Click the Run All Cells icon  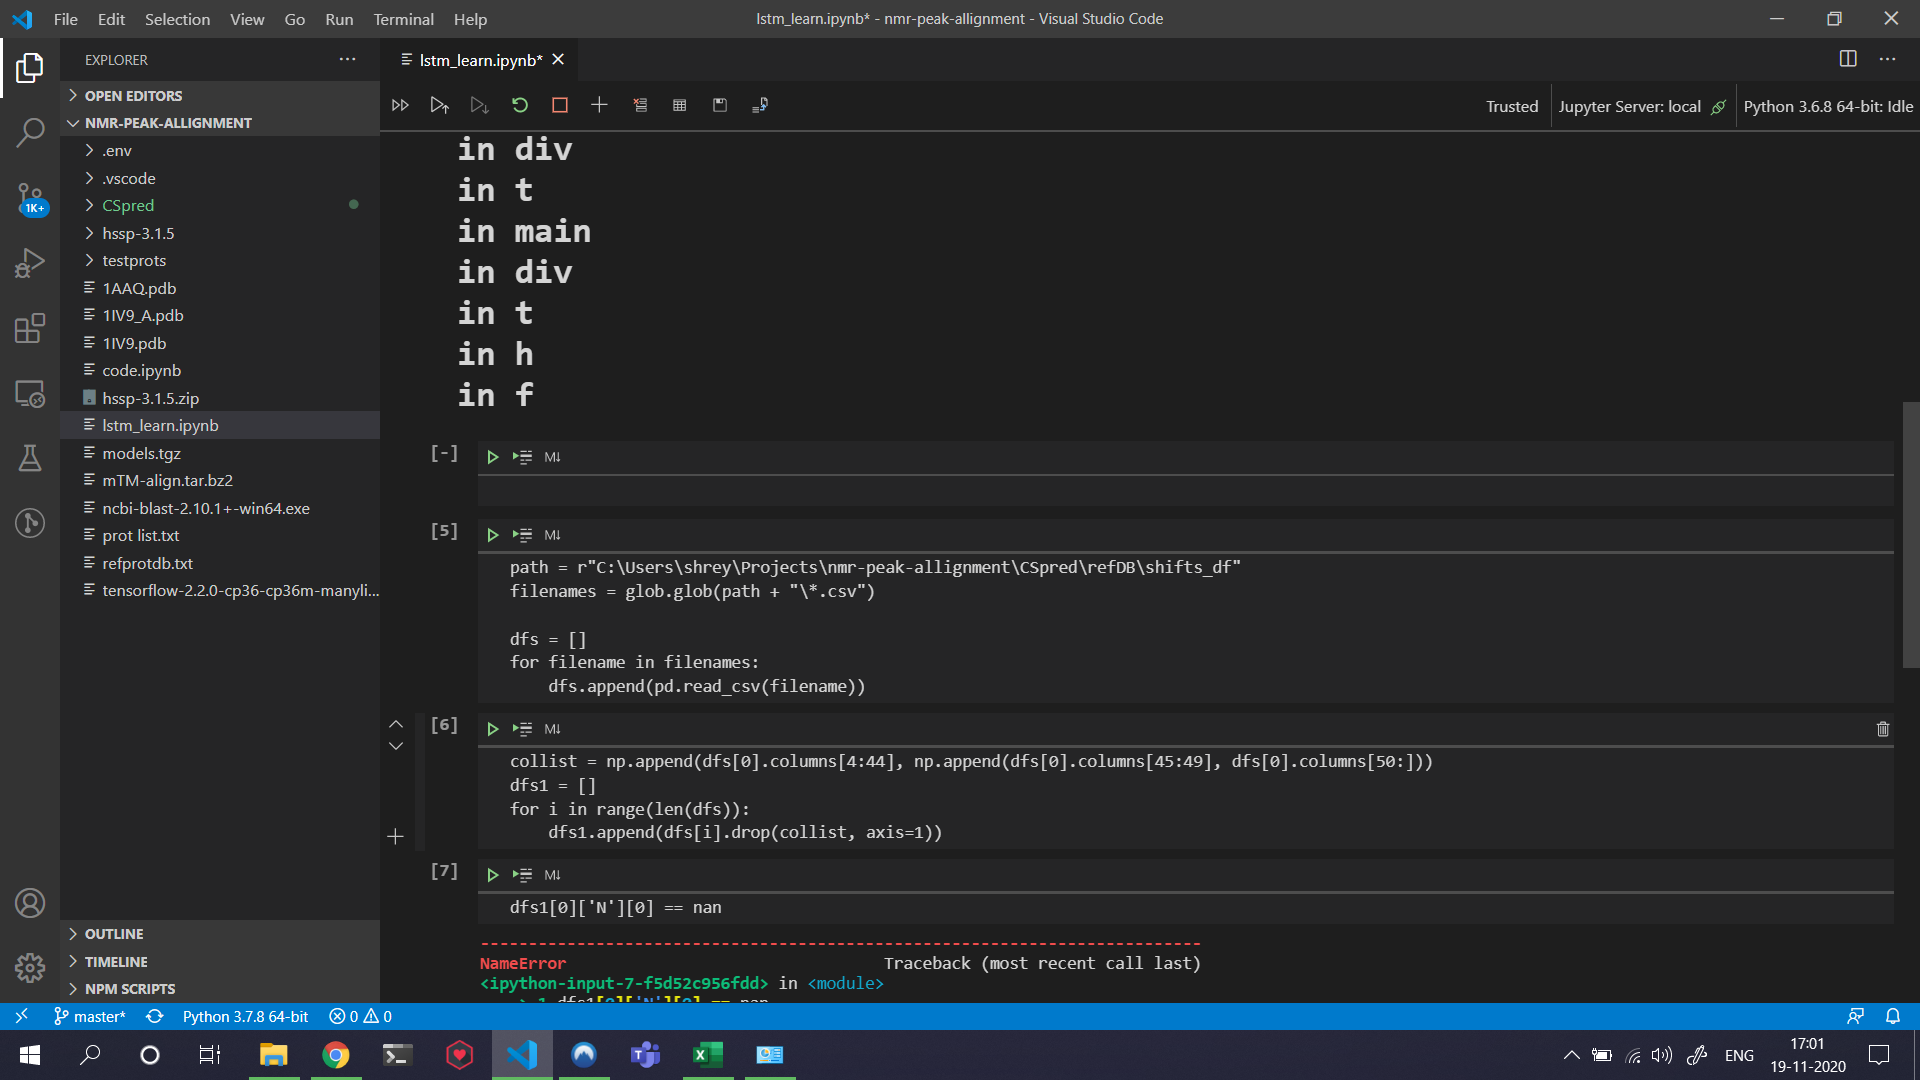(x=400, y=105)
